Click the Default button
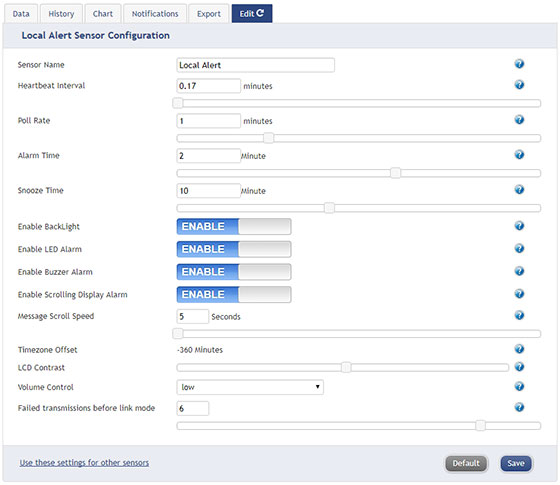Image resolution: width=560 pixels, height=485 pixels. click(x=466, y=464)
